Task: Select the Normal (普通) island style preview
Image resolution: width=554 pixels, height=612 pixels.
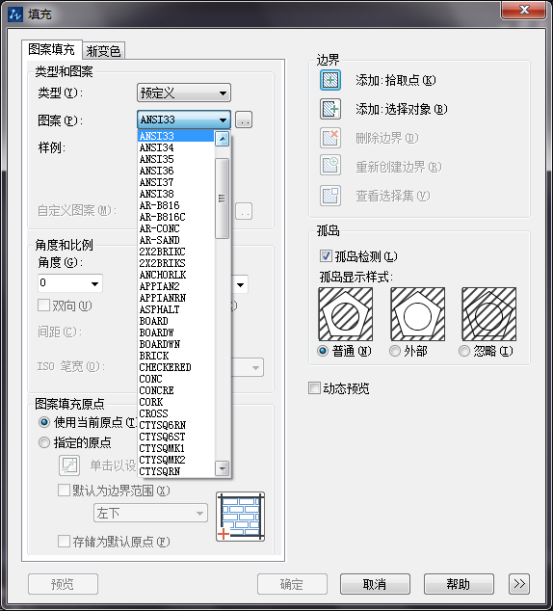Action: point(346,314)
